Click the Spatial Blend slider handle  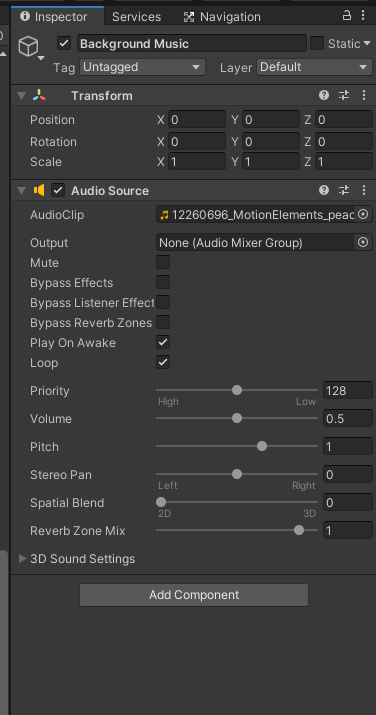(161, 502)
